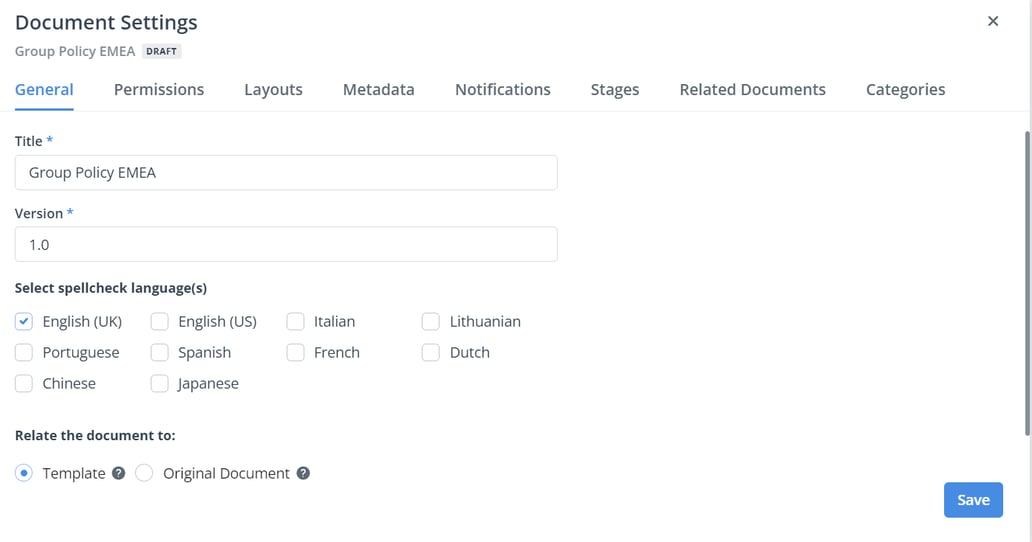
Task: View the Stages tab
Action: [x=615, y=89]
